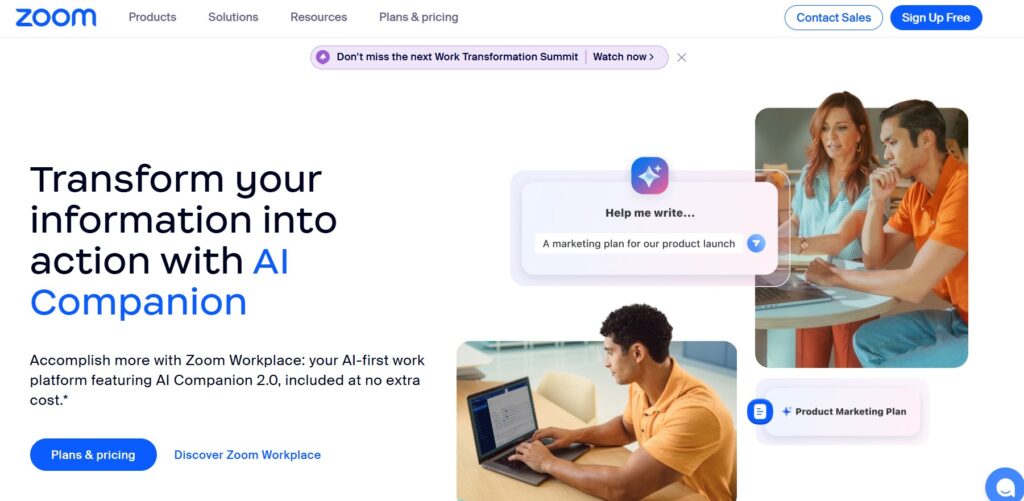Viewport: 1024px width, 501px height.
Task: Click the purple summit banner icon
Action: [x=323, y=57]
